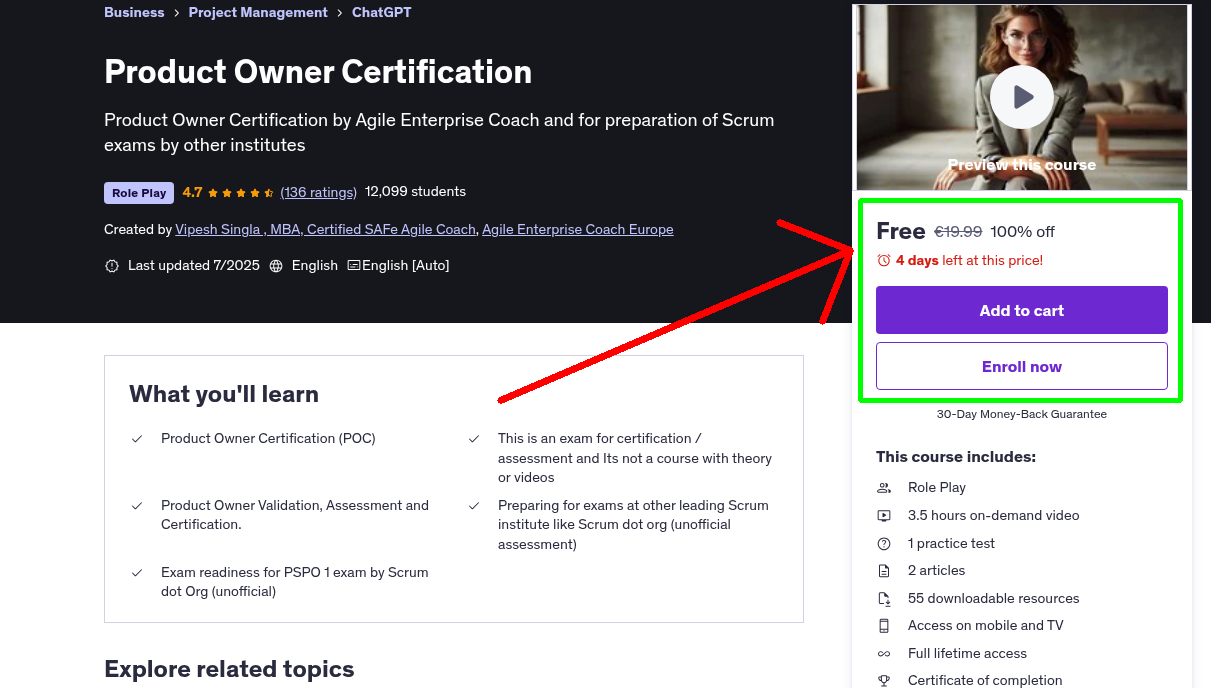This screenshot has height=688, width=1211.
Task: Click checkmark beside Product Owner Certification (POC)
Action: (x=137, y=439)
